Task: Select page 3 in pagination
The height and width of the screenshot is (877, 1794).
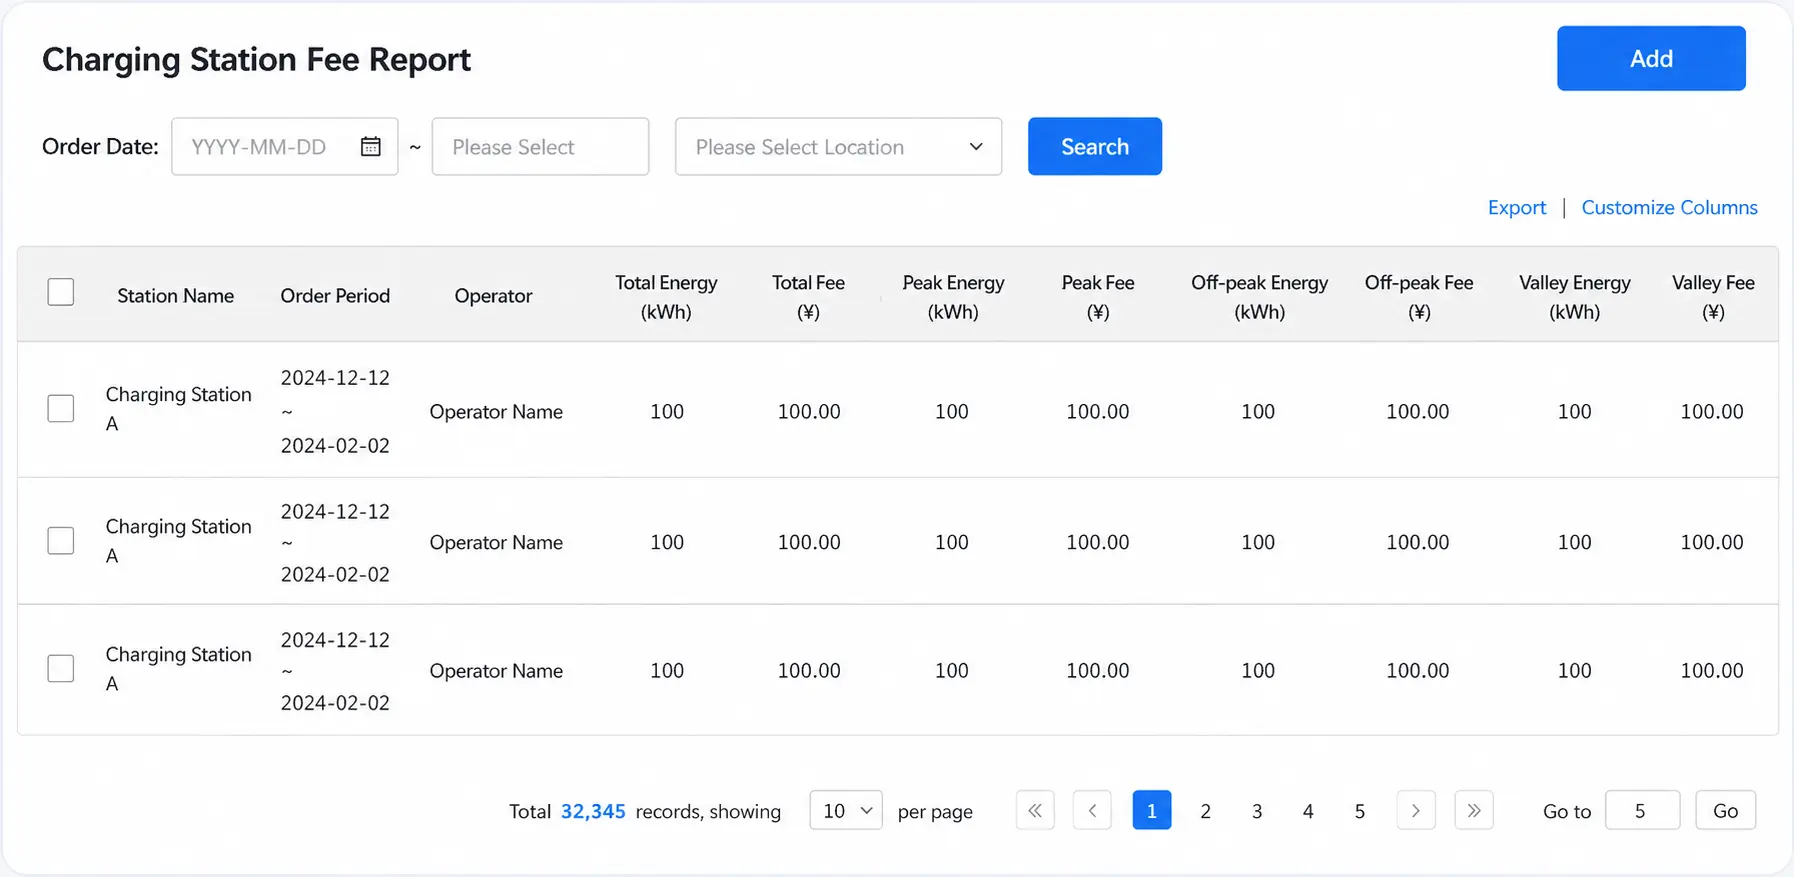Action: tap(1257, 811)
